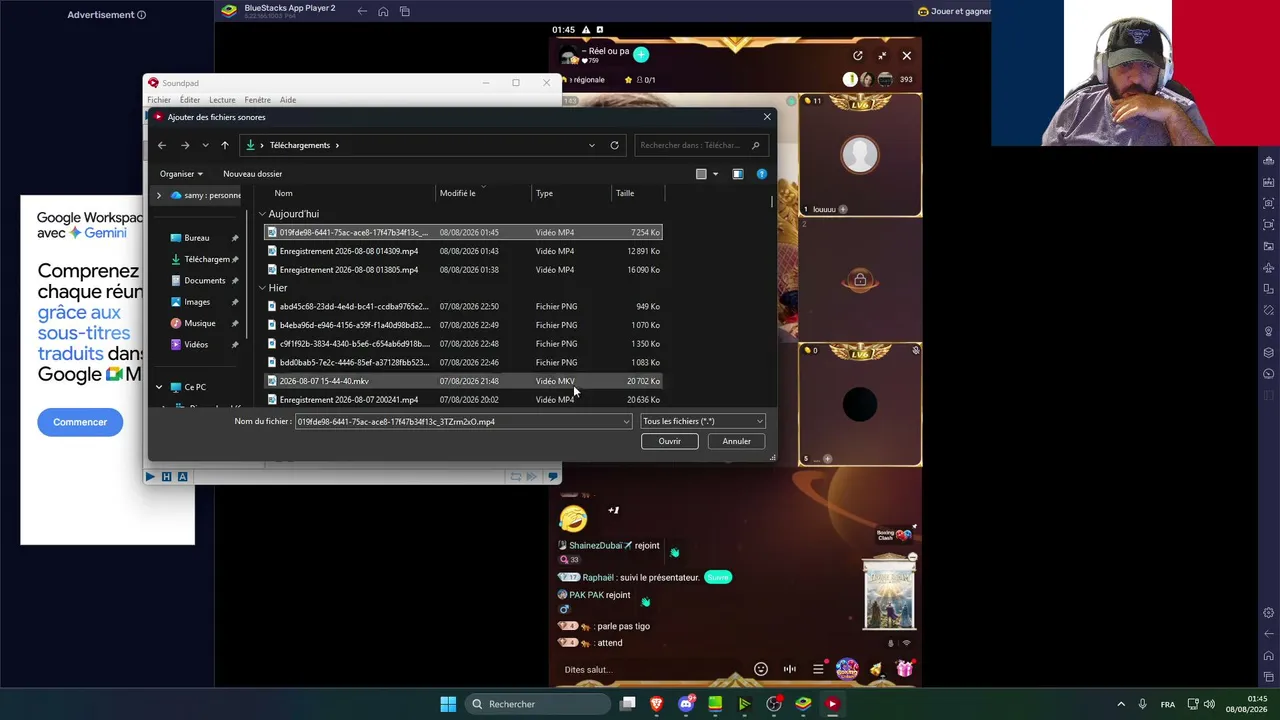Viewport: 1280px width, 720px height.
Task: Open Musique in the navigation pane
Action: [199, 324]
